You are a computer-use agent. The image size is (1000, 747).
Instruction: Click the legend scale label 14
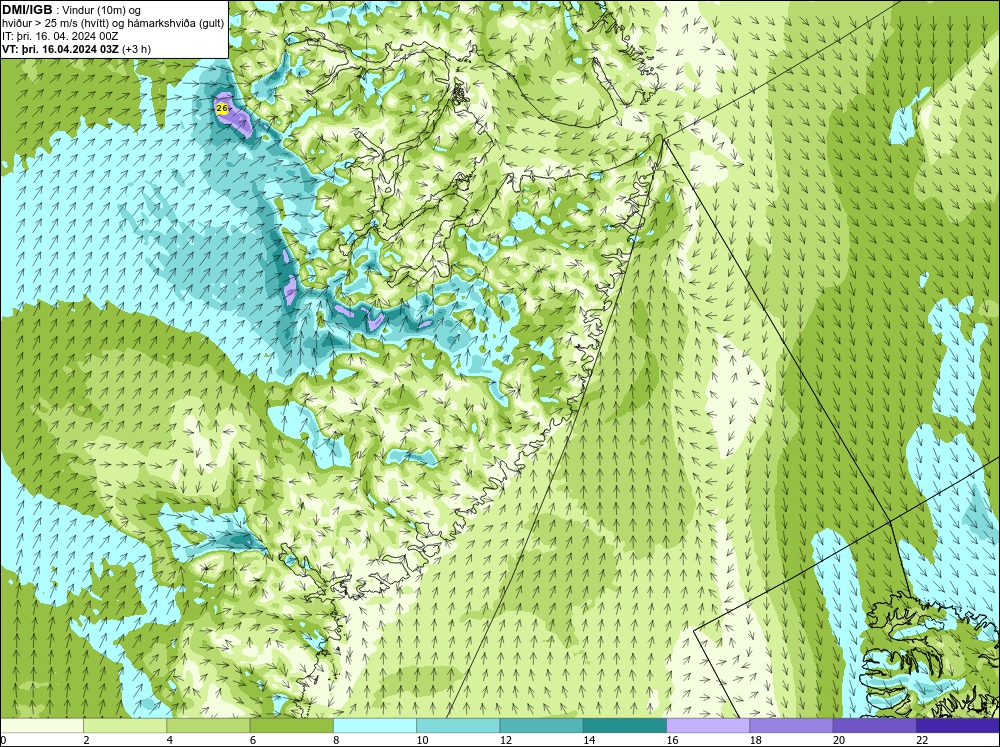point(589,740)
